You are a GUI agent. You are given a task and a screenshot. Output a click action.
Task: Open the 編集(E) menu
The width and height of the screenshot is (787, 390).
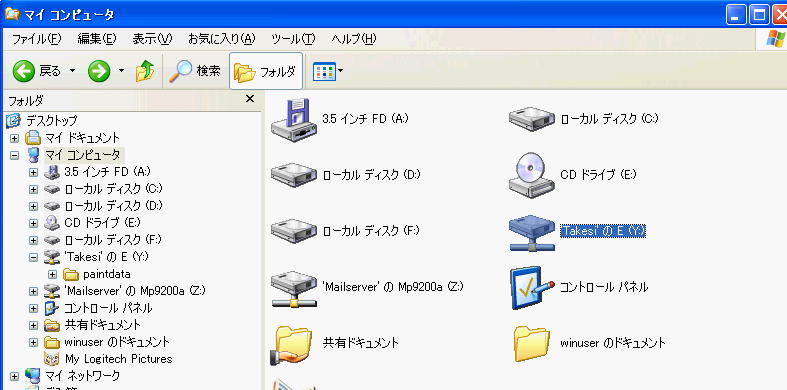click(x=96, y=39)
